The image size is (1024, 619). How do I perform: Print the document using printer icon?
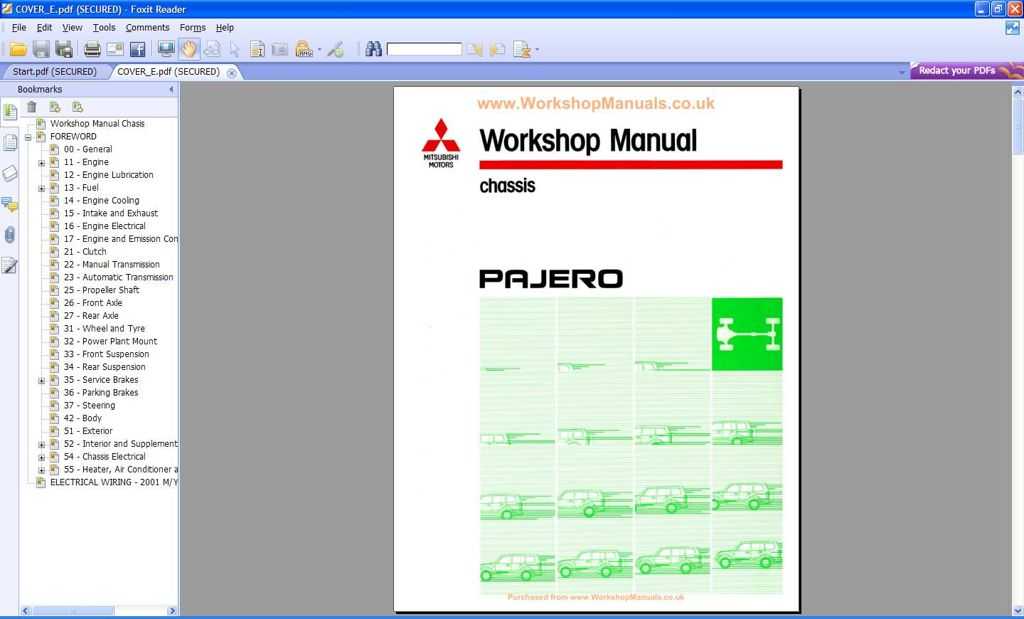pos(92,49)
